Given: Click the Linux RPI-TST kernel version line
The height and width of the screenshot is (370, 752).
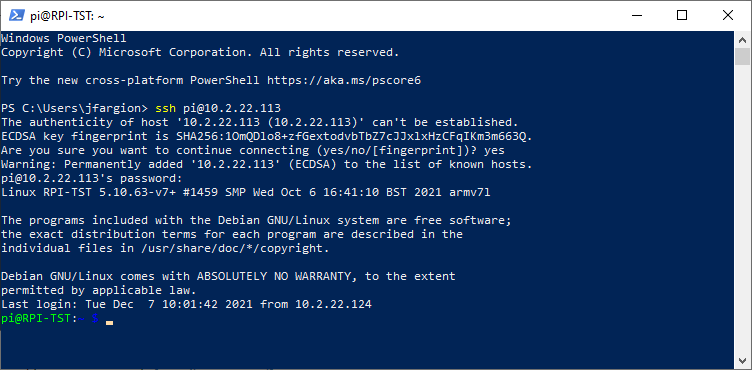Looking at the screenshot, I should (246, 192).
